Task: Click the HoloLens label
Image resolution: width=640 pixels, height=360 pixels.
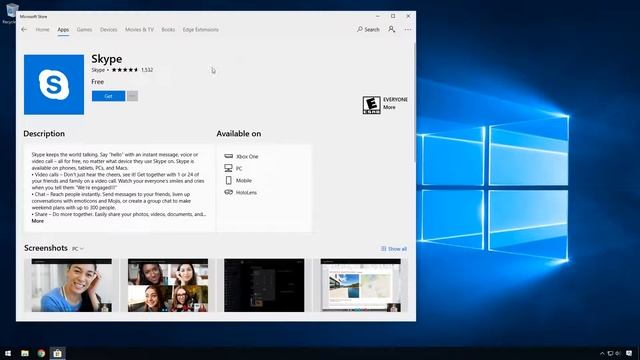Action: point(246,192)
